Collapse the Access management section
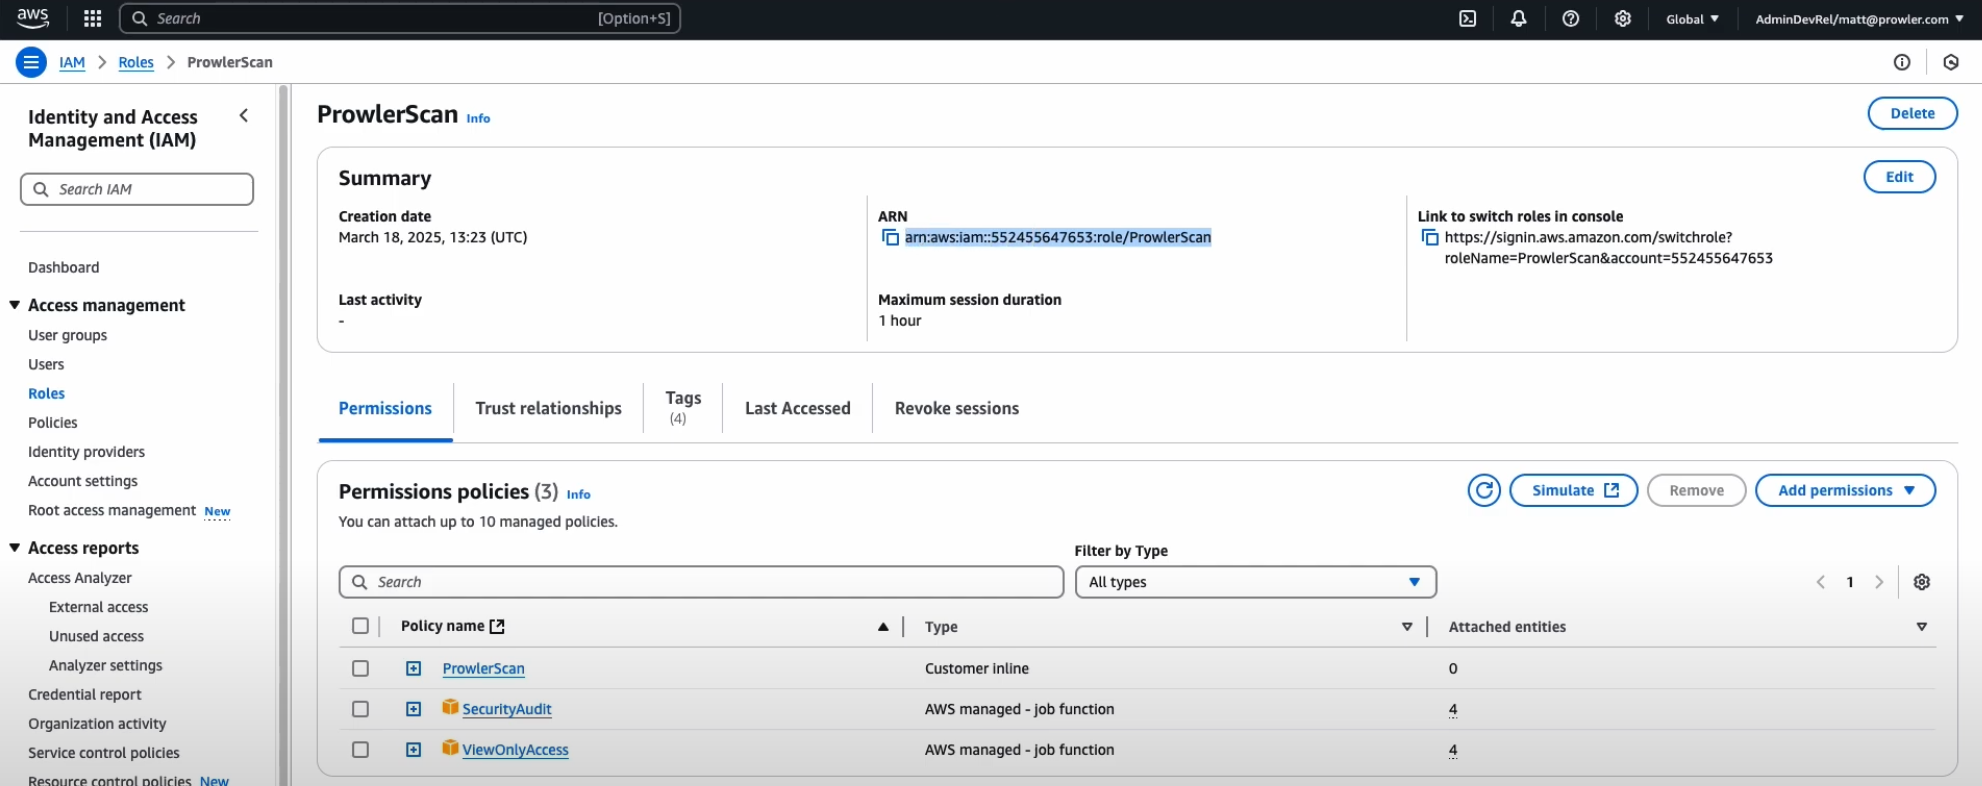Viewport: 1982px width, 786px height. tap(15, 305)
